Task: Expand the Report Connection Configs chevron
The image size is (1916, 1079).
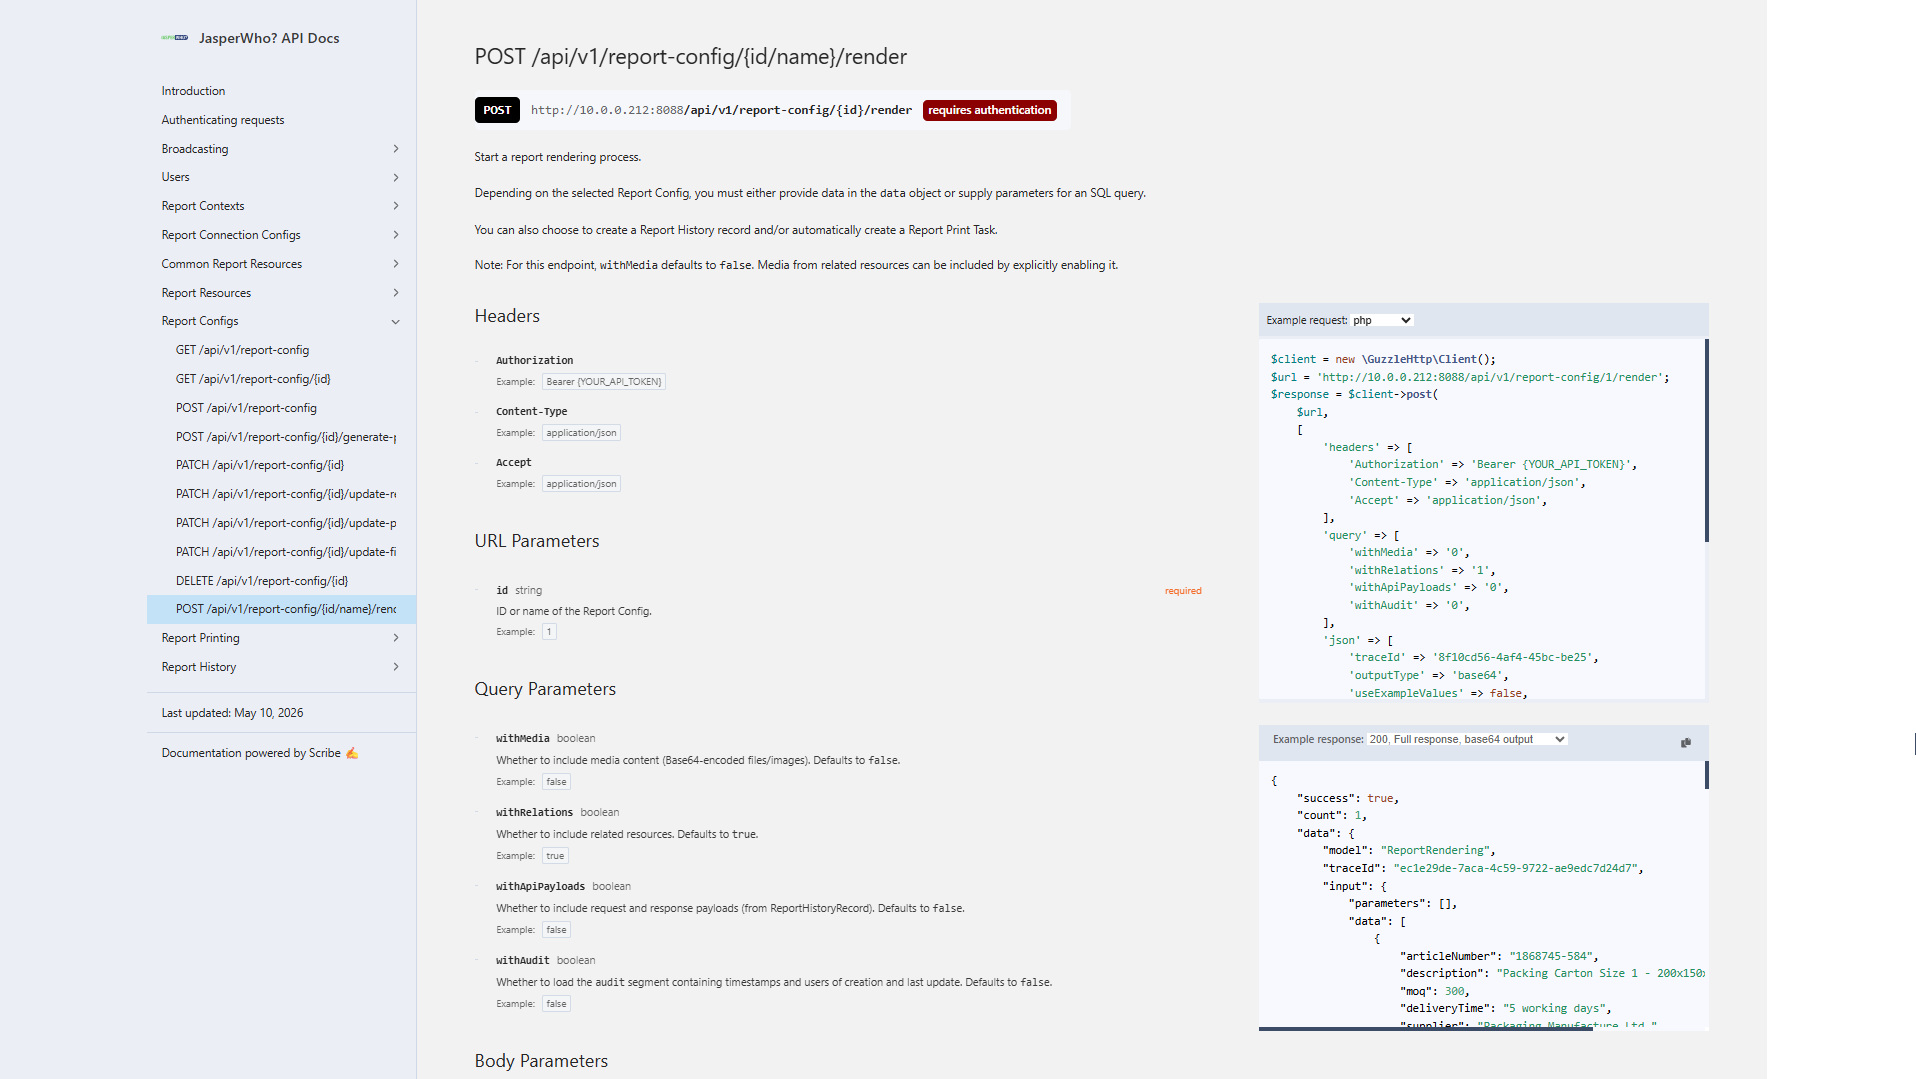Action: coord(396,235)
